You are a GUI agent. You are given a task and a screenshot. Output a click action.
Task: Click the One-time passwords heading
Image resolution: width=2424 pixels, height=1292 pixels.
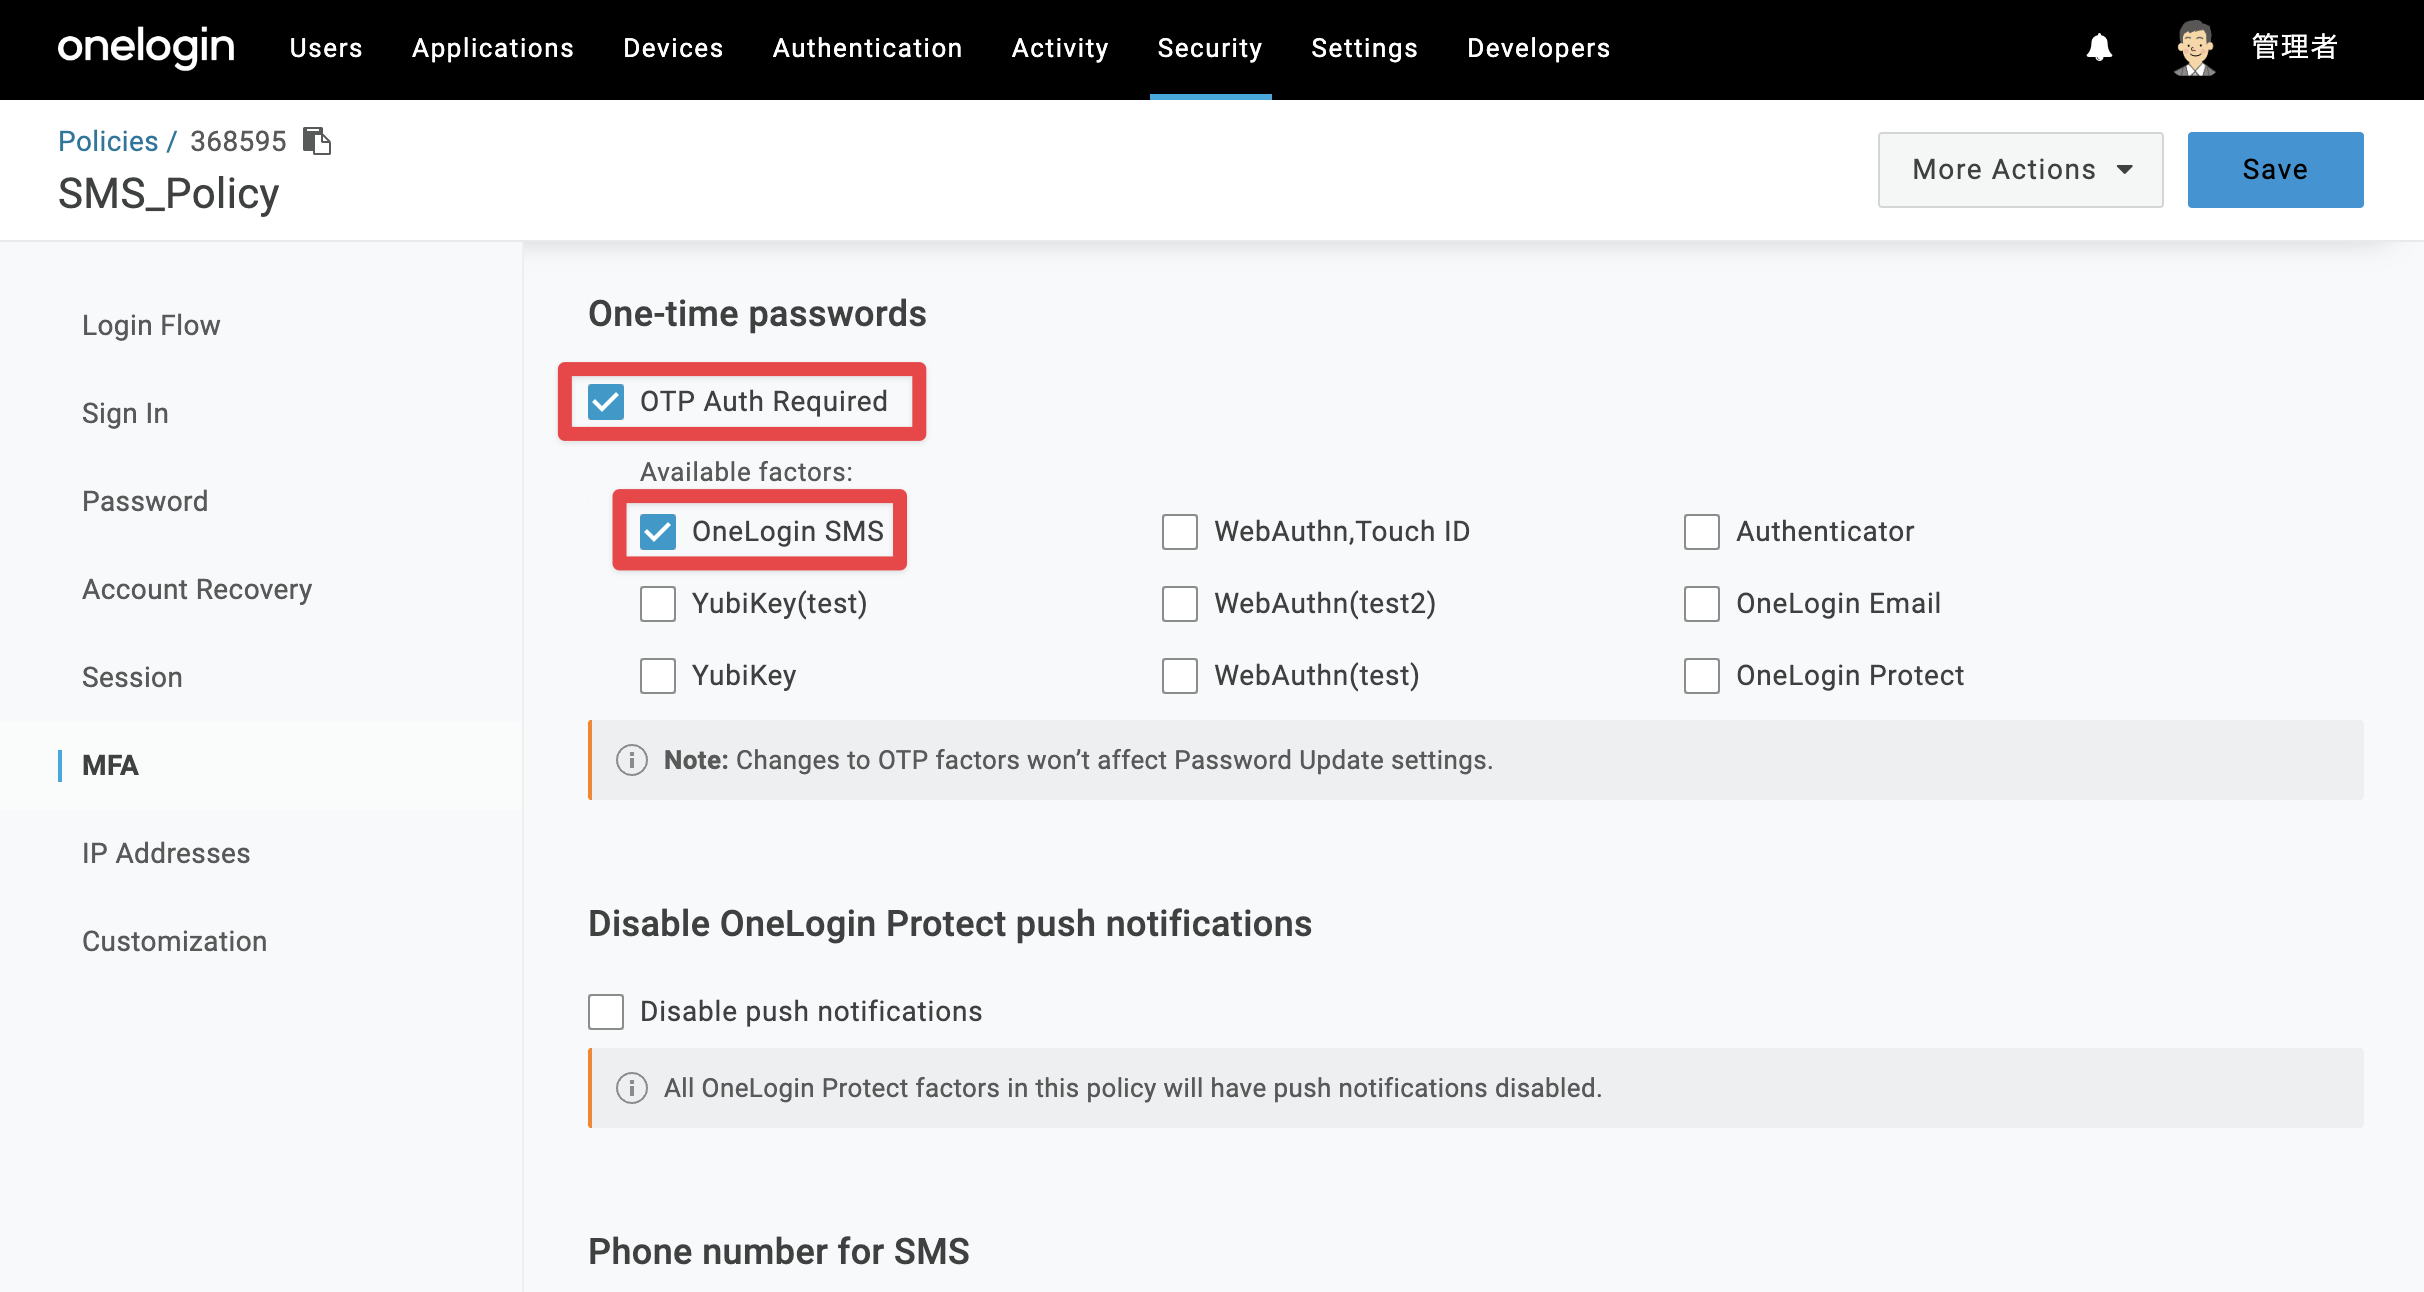tap(757, 313)
